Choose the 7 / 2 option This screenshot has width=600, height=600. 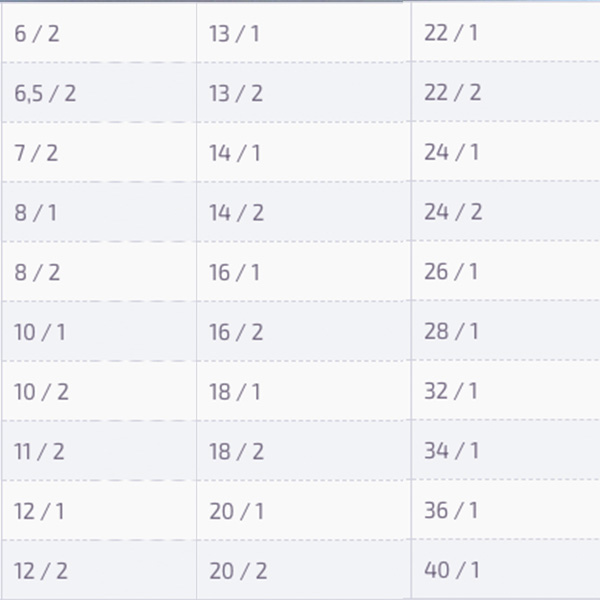(x=36, y=153)
